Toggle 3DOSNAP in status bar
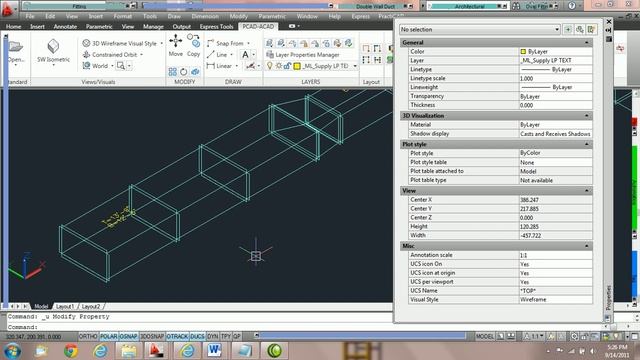This screenshot has height=360, width=640. pyautogui.click(x=152, y=336)
